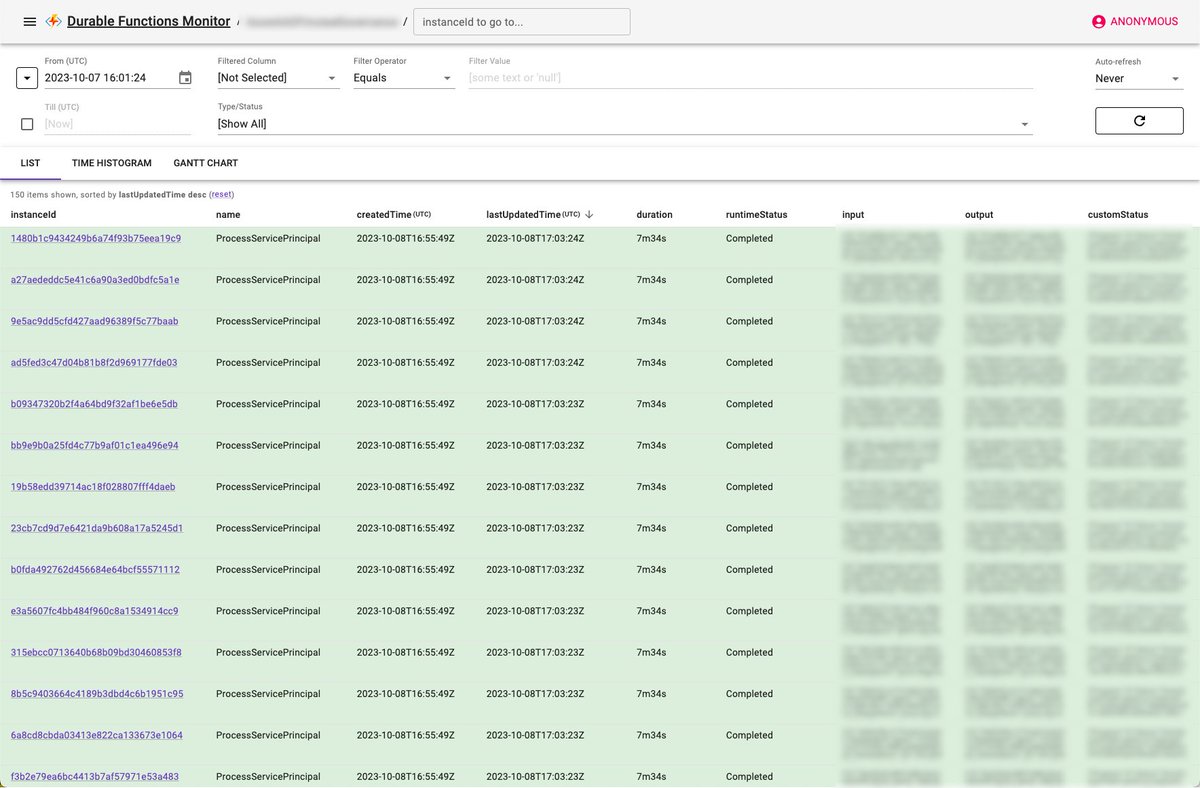Click the input column header
The width and height of the screenshot is (1200, 788).
coord(853,214)
